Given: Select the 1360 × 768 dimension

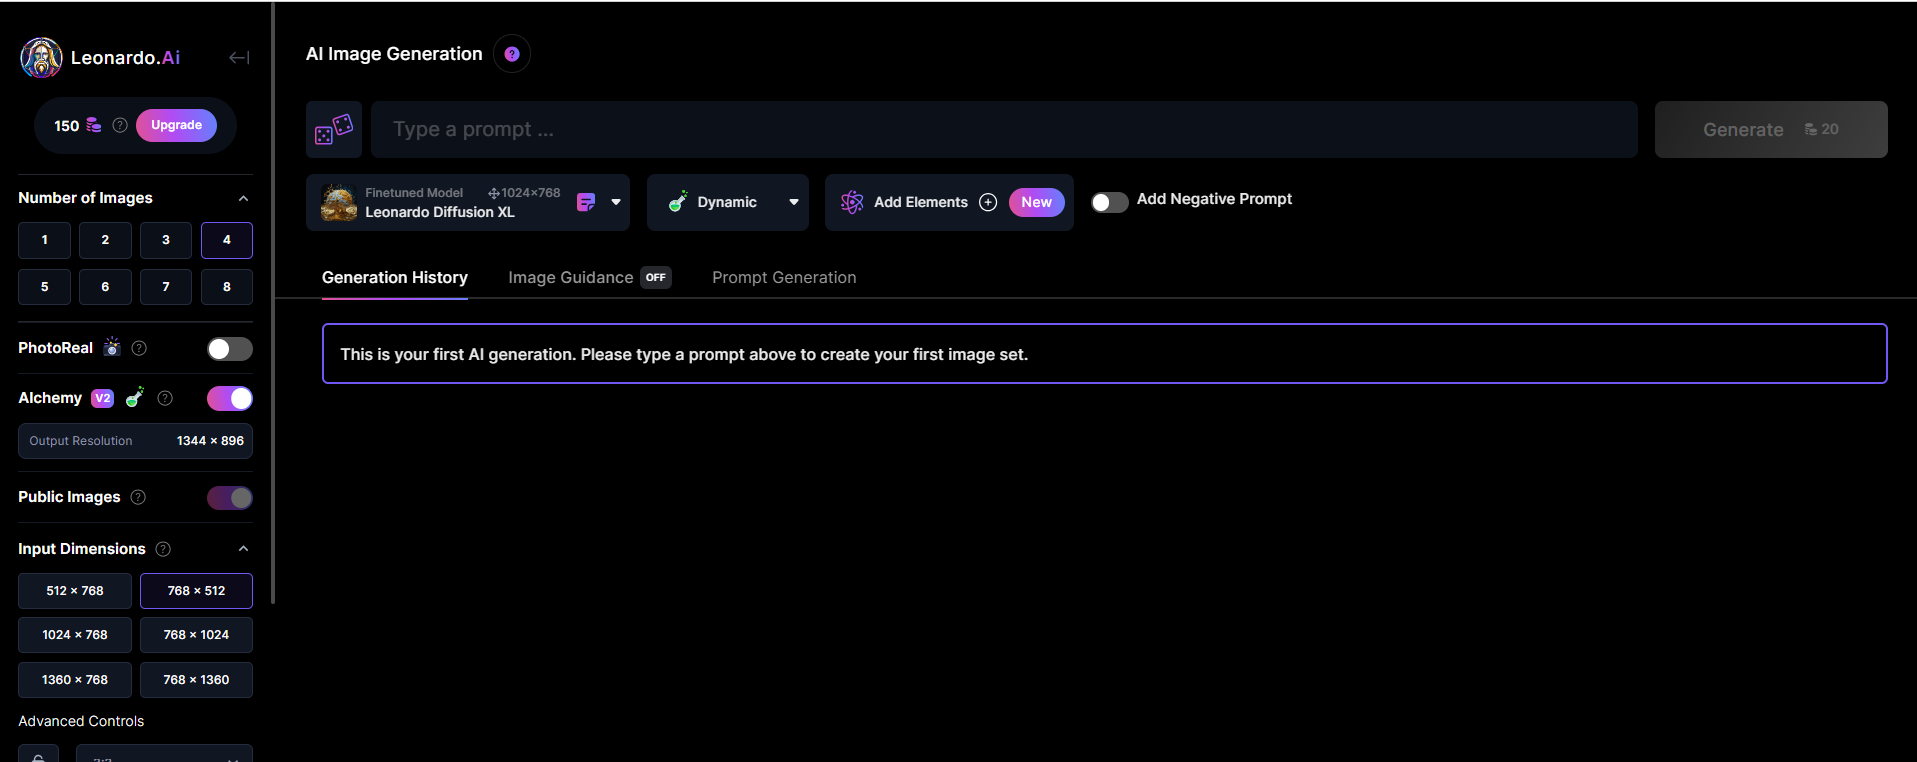Looking at the screenshot, I should click(x=75, y=680).
